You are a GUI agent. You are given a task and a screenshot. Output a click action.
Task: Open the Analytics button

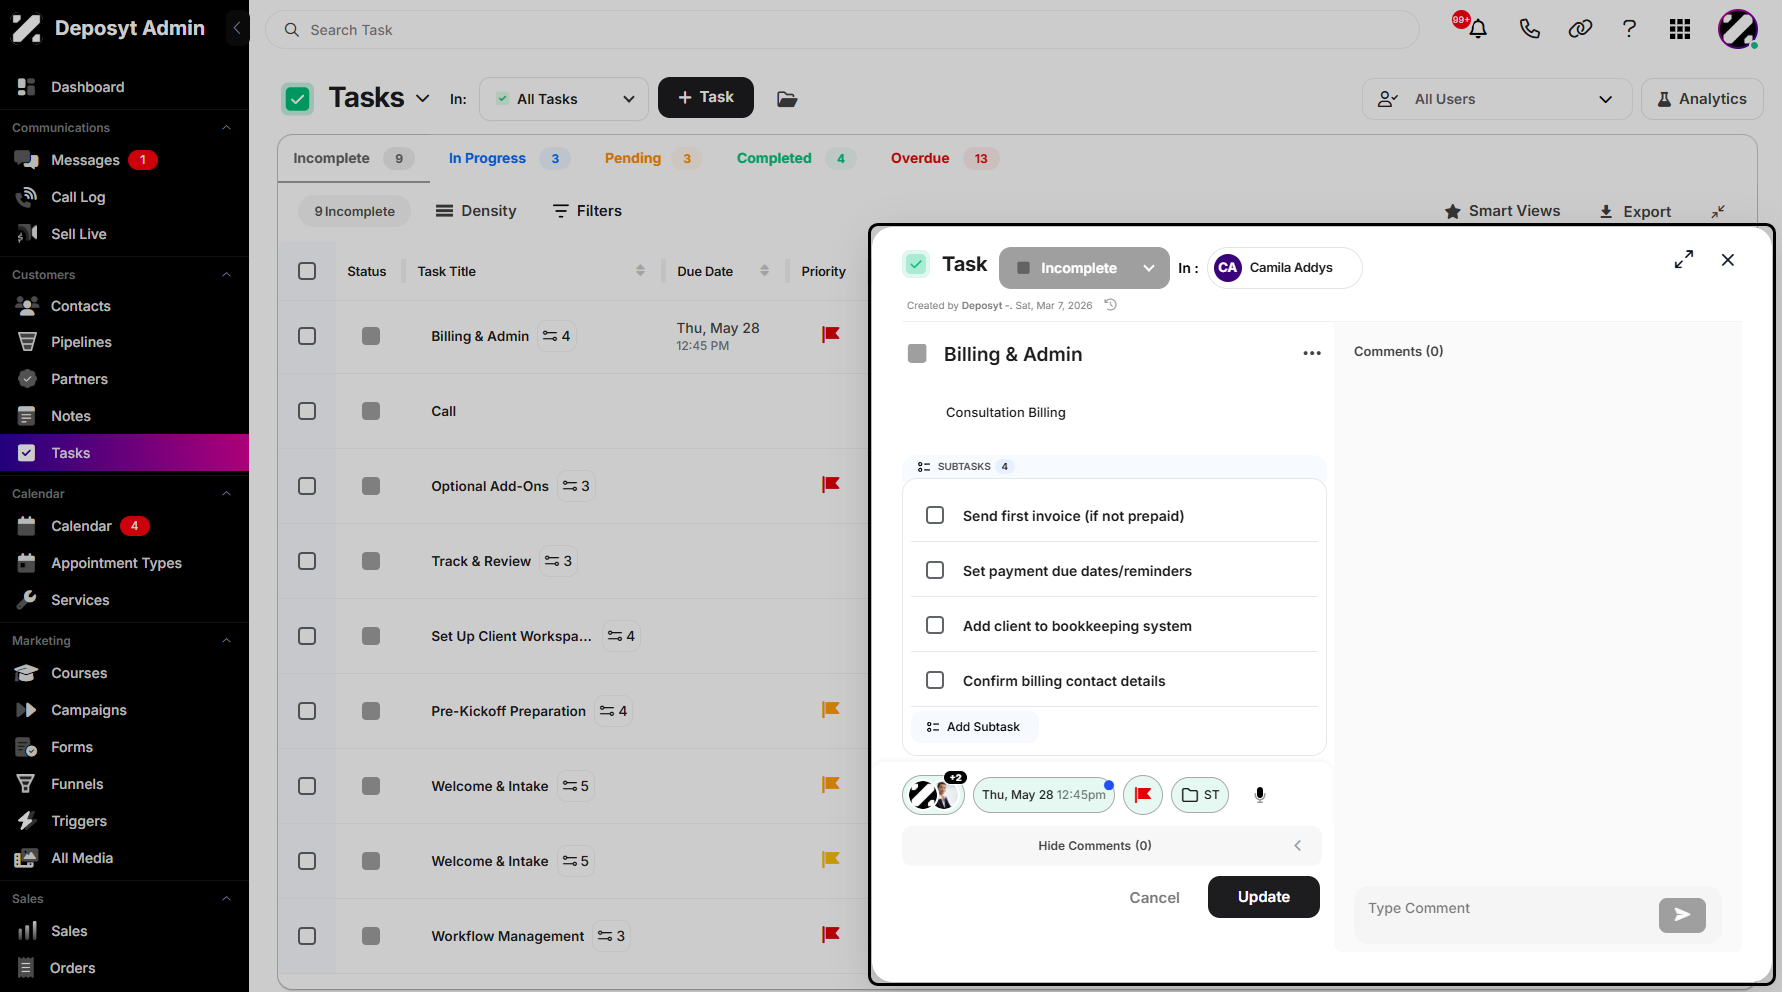[x=1702, y=99]
